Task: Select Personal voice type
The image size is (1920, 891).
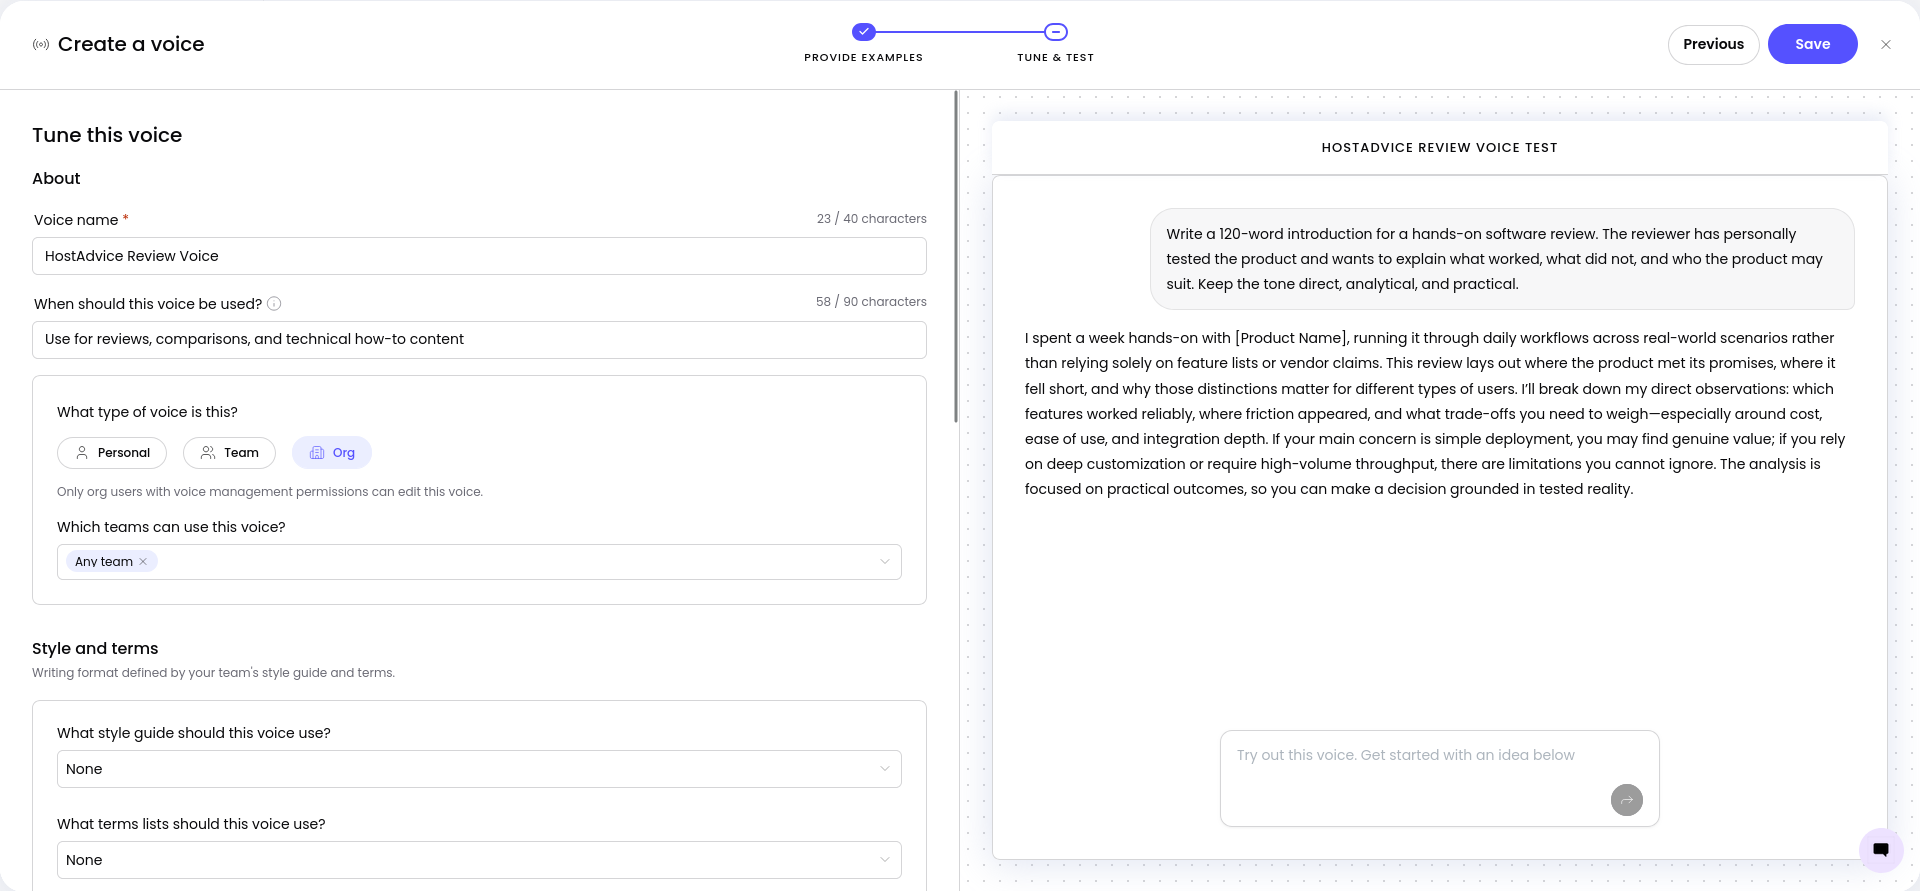Action: [112, 453]
